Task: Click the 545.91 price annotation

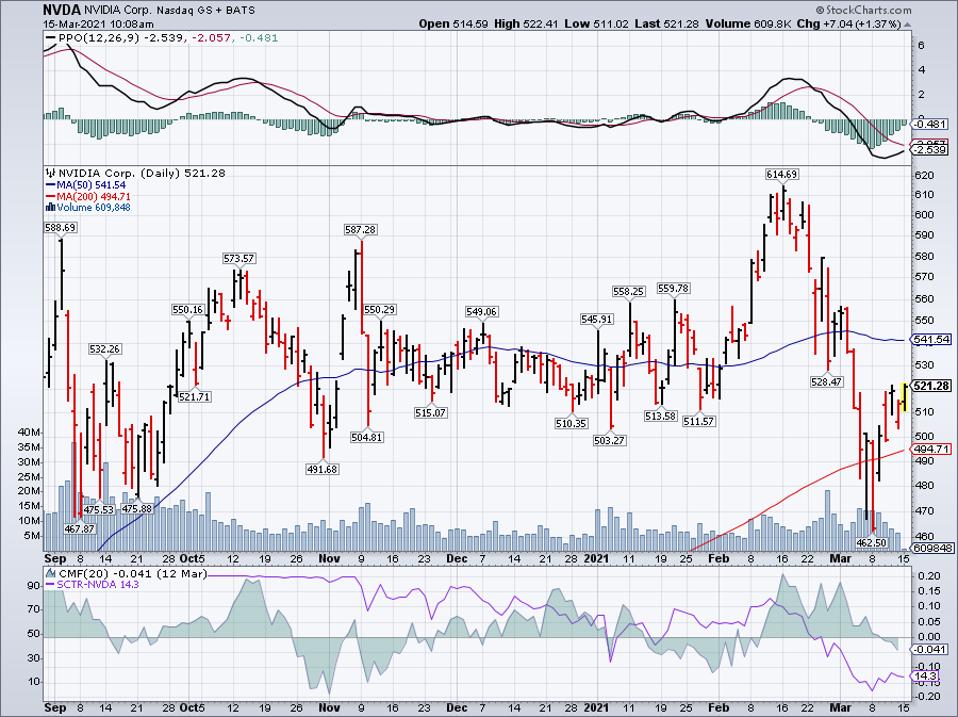Action: pos(596,319)
